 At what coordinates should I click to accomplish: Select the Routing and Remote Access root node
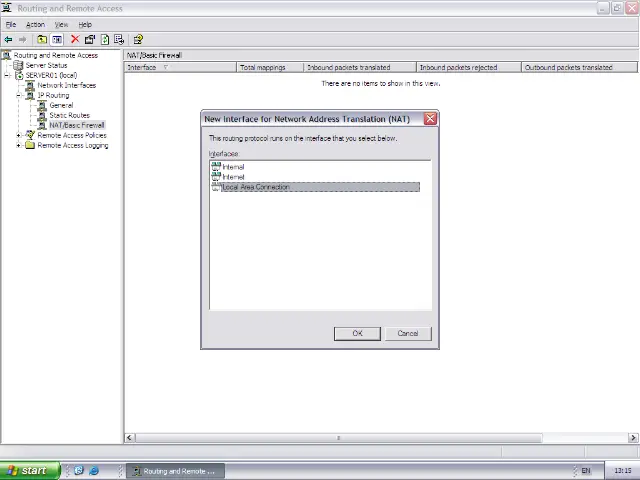56,55
